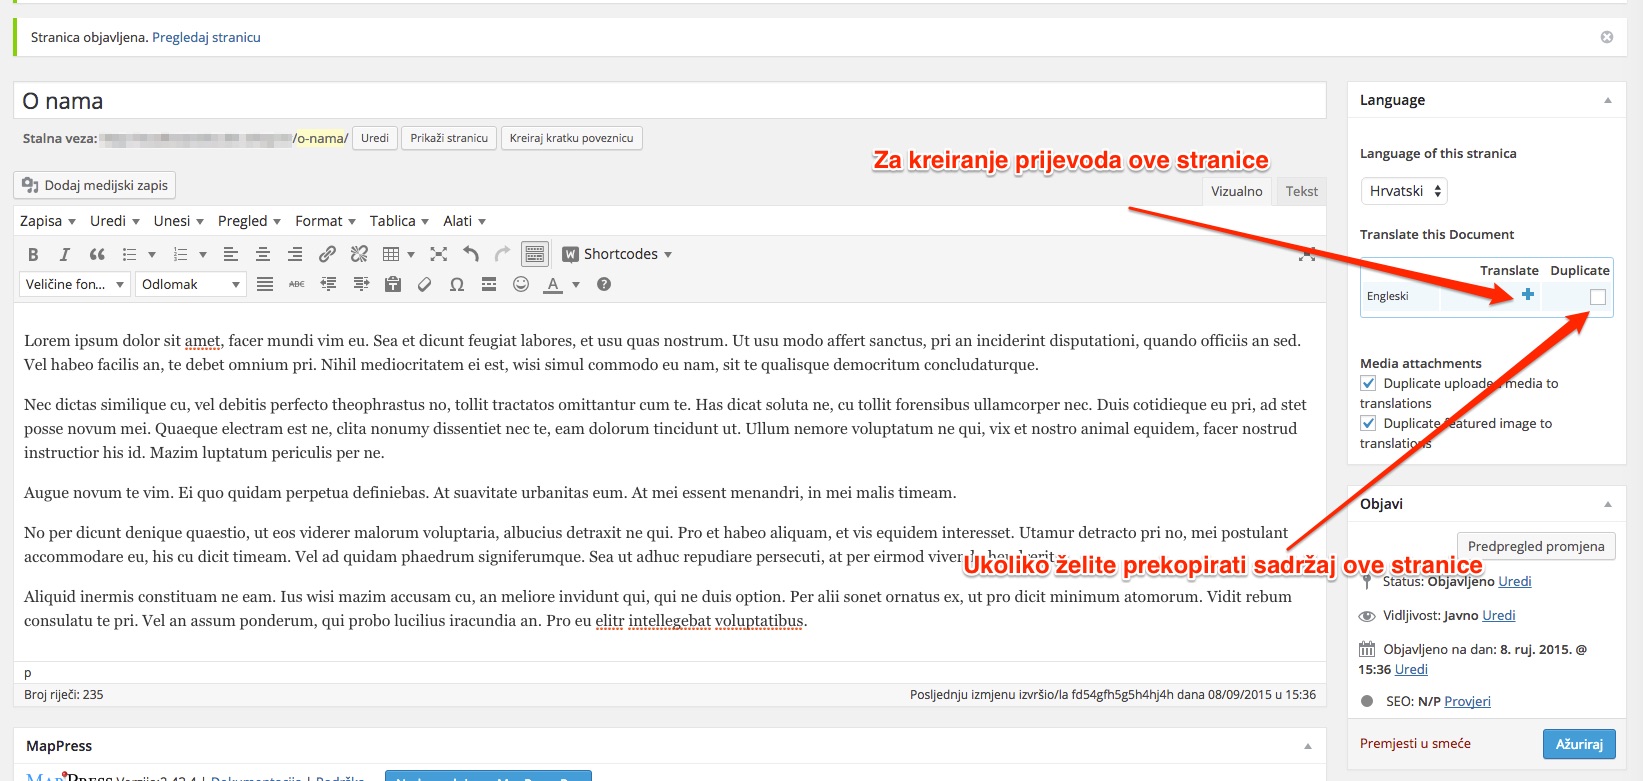Image resolution: width=1643 pixels, height=781 pixels.
Task: Toggle bold formatting in editor toolbar
Action: coord(33,254)
